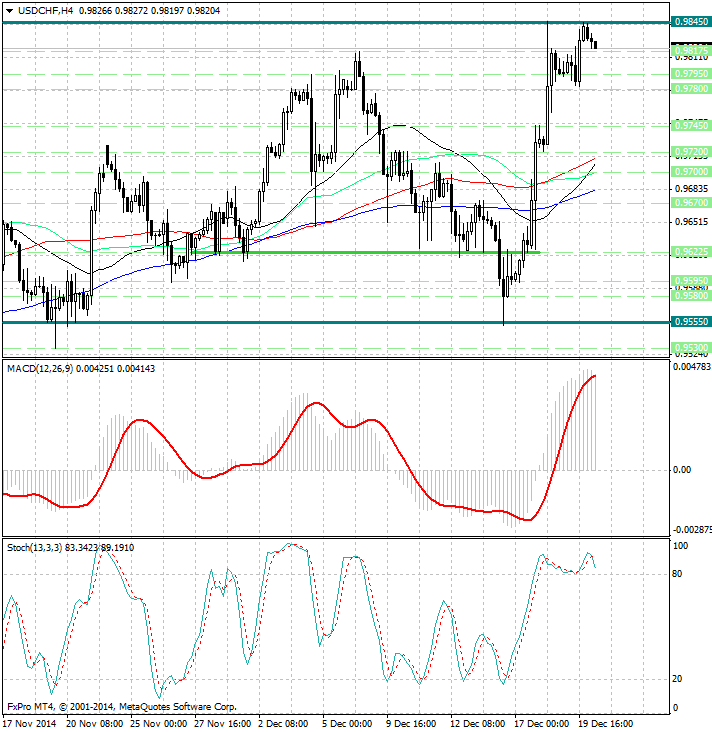The height and width of the screenshot is (732, 712).
Task: Select the 0.96700 price level label
Action: click(x=691, y=203)
